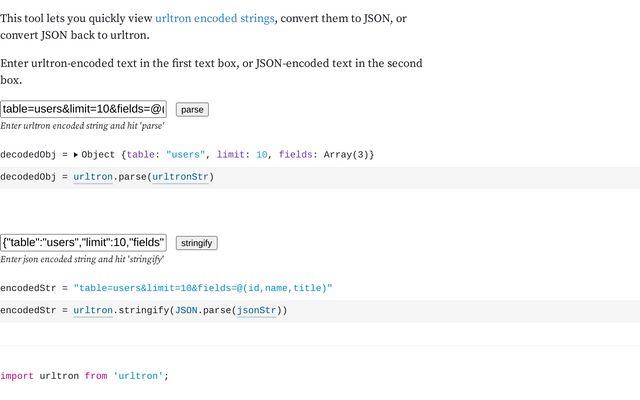This screenshot has width=640, height=400.
Task: Click the underlined JSON reference in code
Action: tap(186, 310)
